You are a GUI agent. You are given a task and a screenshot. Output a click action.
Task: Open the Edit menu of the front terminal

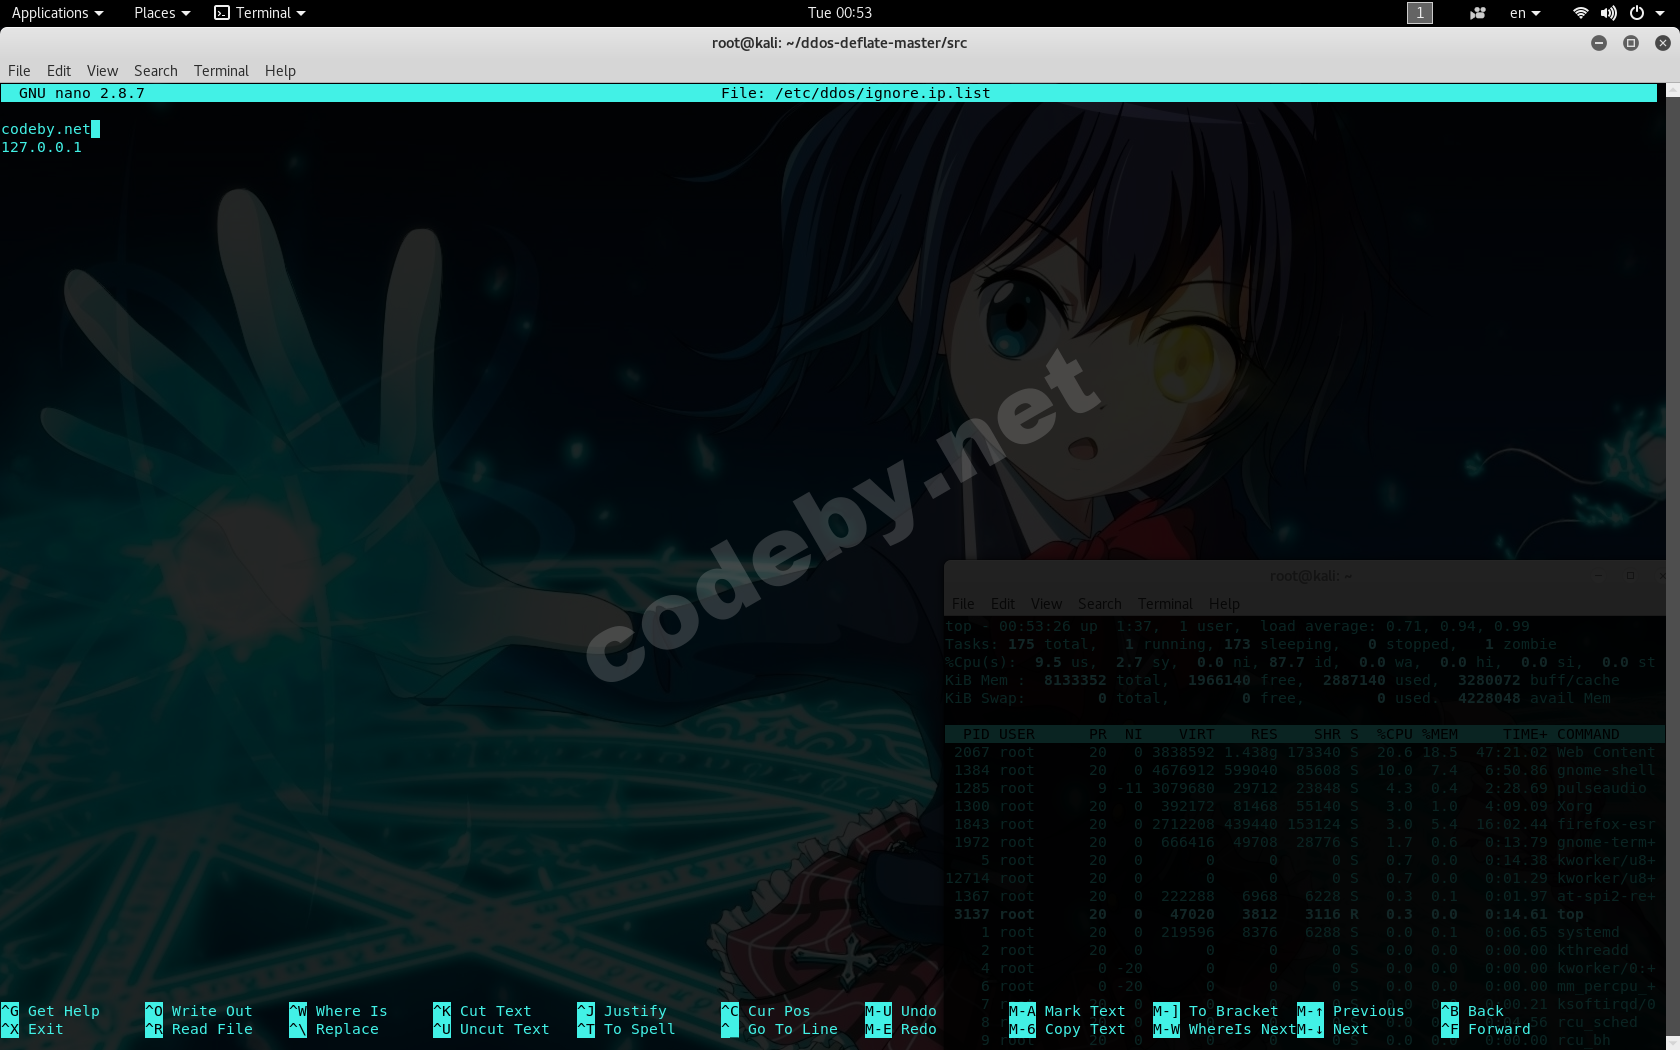pos(59,71)
